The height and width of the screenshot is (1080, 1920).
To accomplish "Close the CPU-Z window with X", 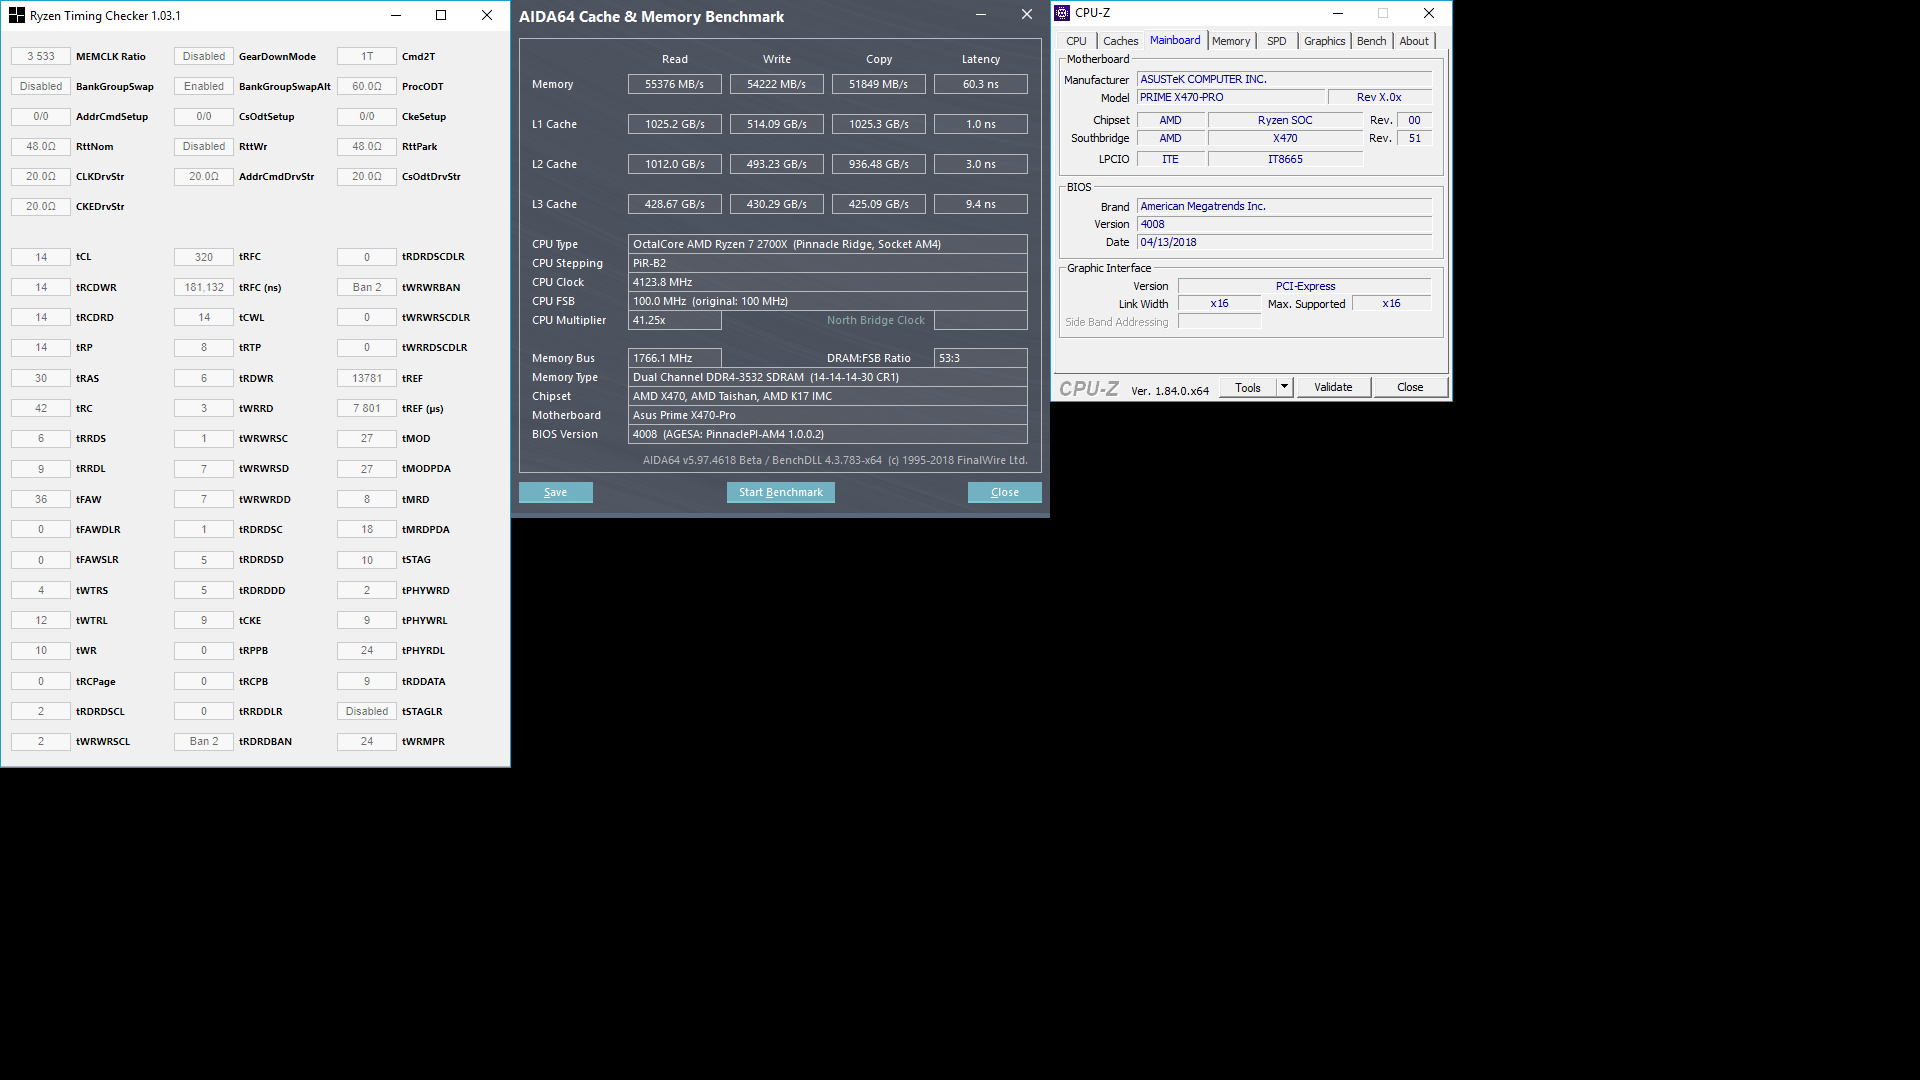I will click(x=1429, y=13).
